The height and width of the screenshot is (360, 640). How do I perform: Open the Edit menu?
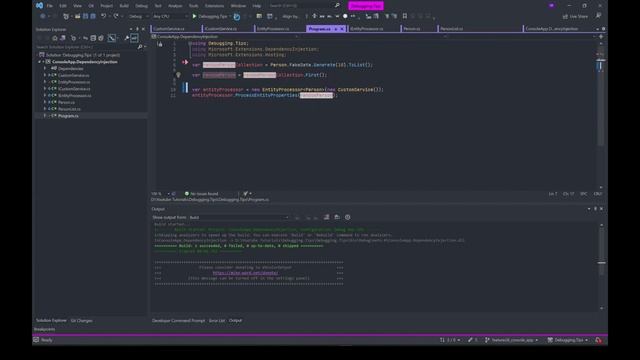tap(62, 6)
